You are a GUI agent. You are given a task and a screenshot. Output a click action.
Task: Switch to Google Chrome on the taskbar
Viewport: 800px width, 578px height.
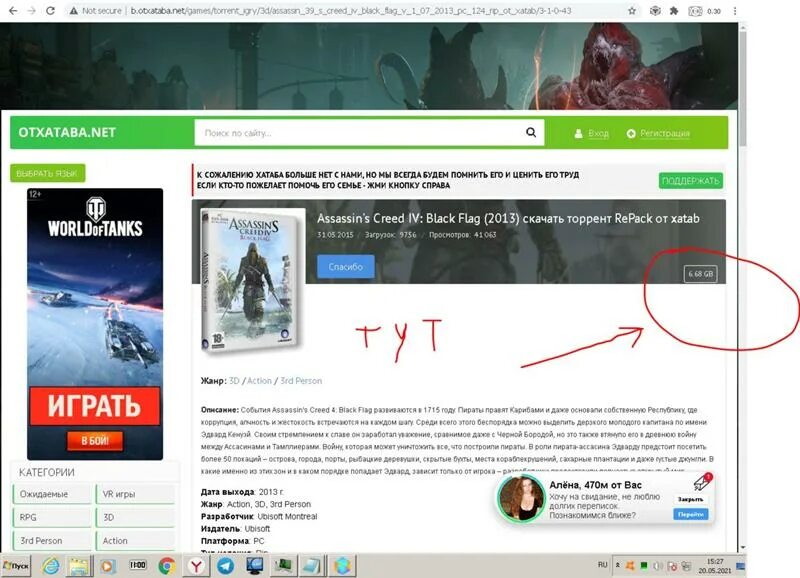pos(167,566)
